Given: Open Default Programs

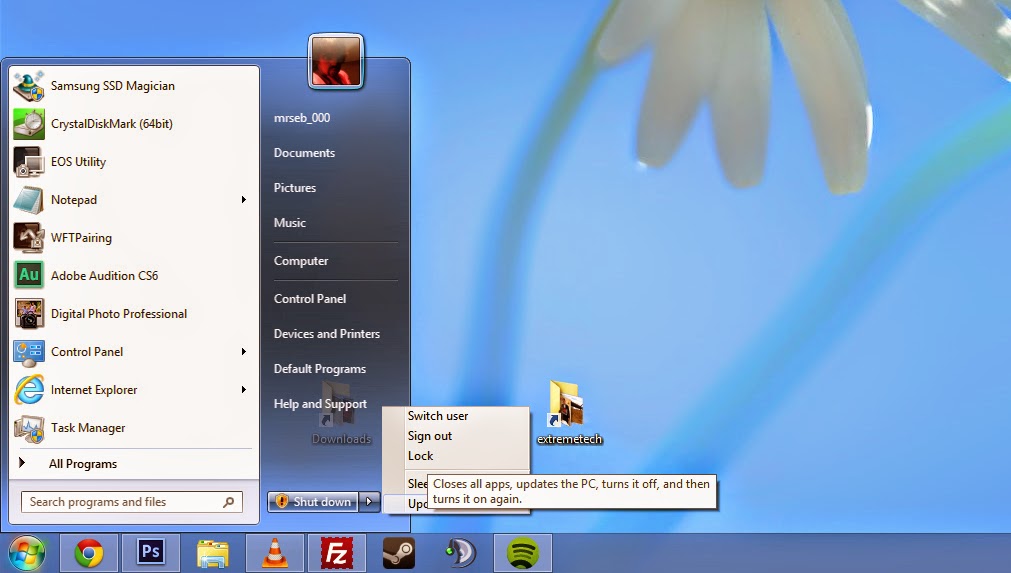Looking at the screenshot, I should 319,369.
